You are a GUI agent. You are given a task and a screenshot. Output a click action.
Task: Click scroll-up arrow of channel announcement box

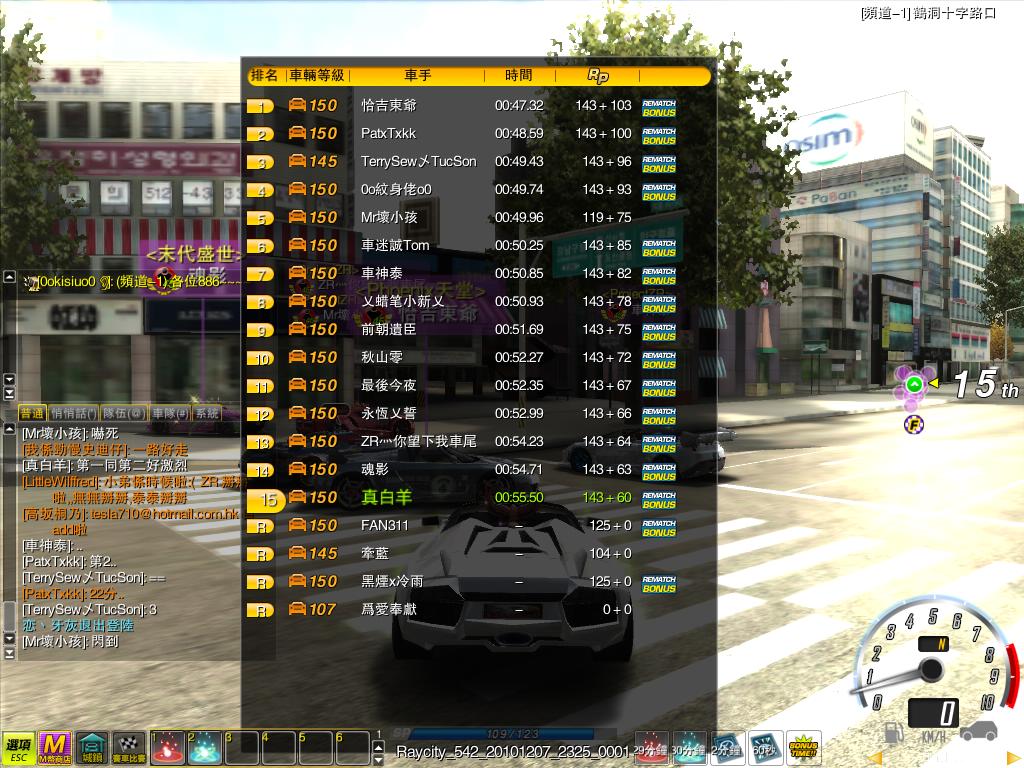pos(9,277)
